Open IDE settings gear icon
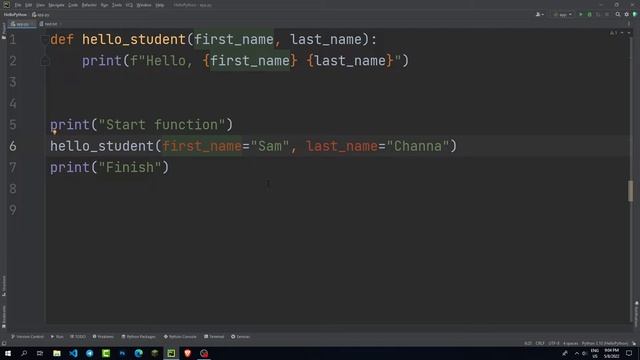640x360 pixels. click(x=627, y=15)
